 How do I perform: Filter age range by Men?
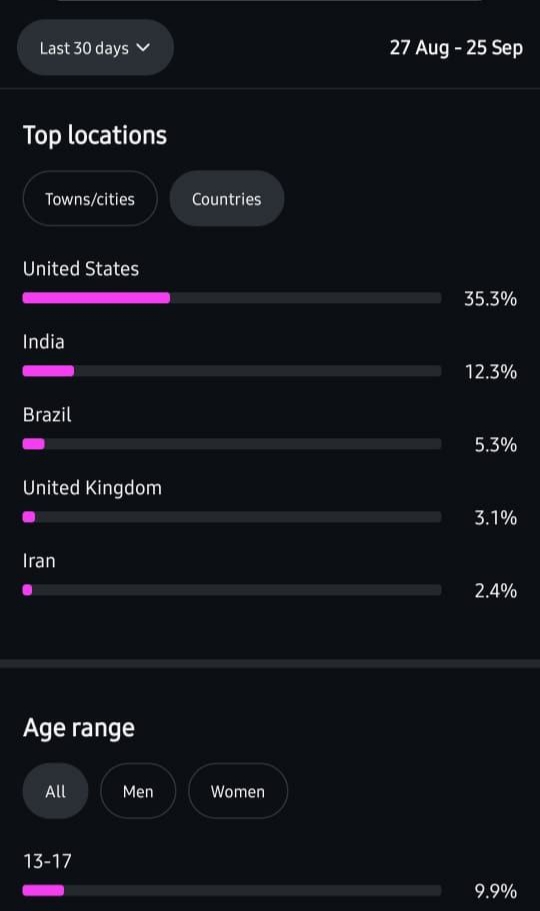click(x=138, y=791)
